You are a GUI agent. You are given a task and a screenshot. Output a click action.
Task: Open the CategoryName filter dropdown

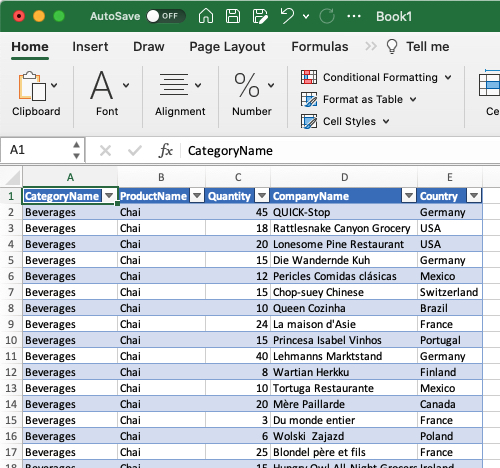109,196
